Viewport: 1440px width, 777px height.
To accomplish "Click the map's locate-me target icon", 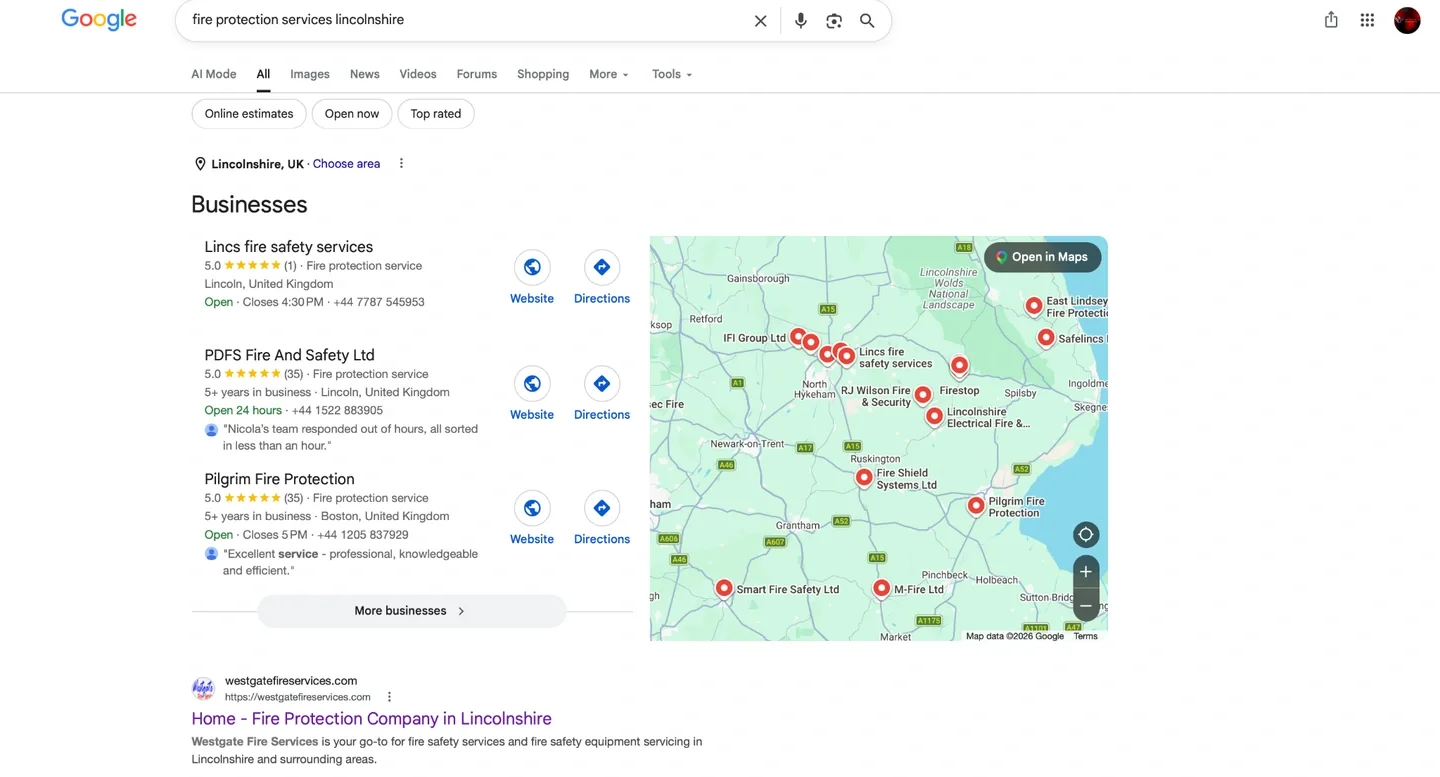I will 1086,534.
